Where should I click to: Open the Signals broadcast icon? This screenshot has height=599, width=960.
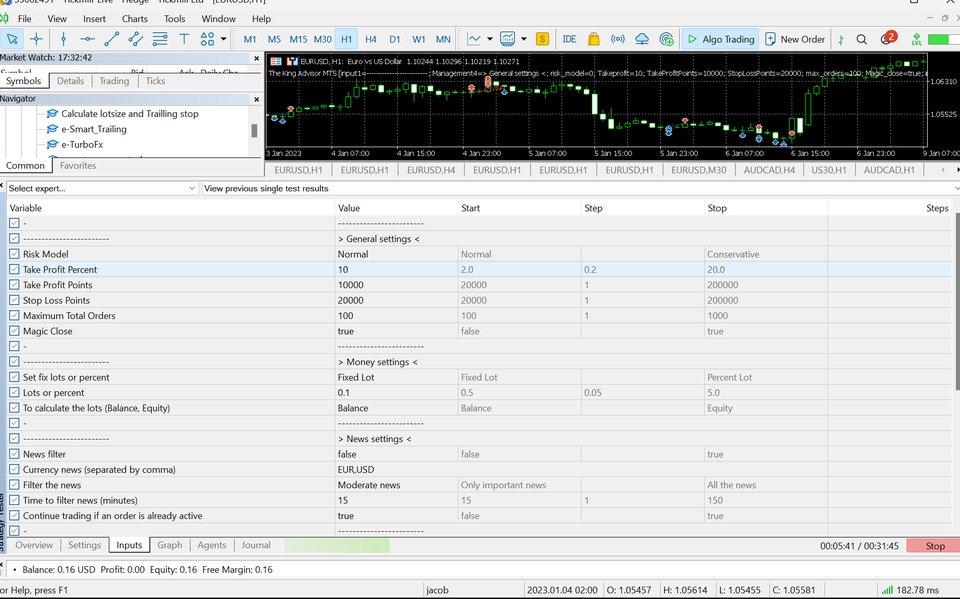(x=618, y=39)
